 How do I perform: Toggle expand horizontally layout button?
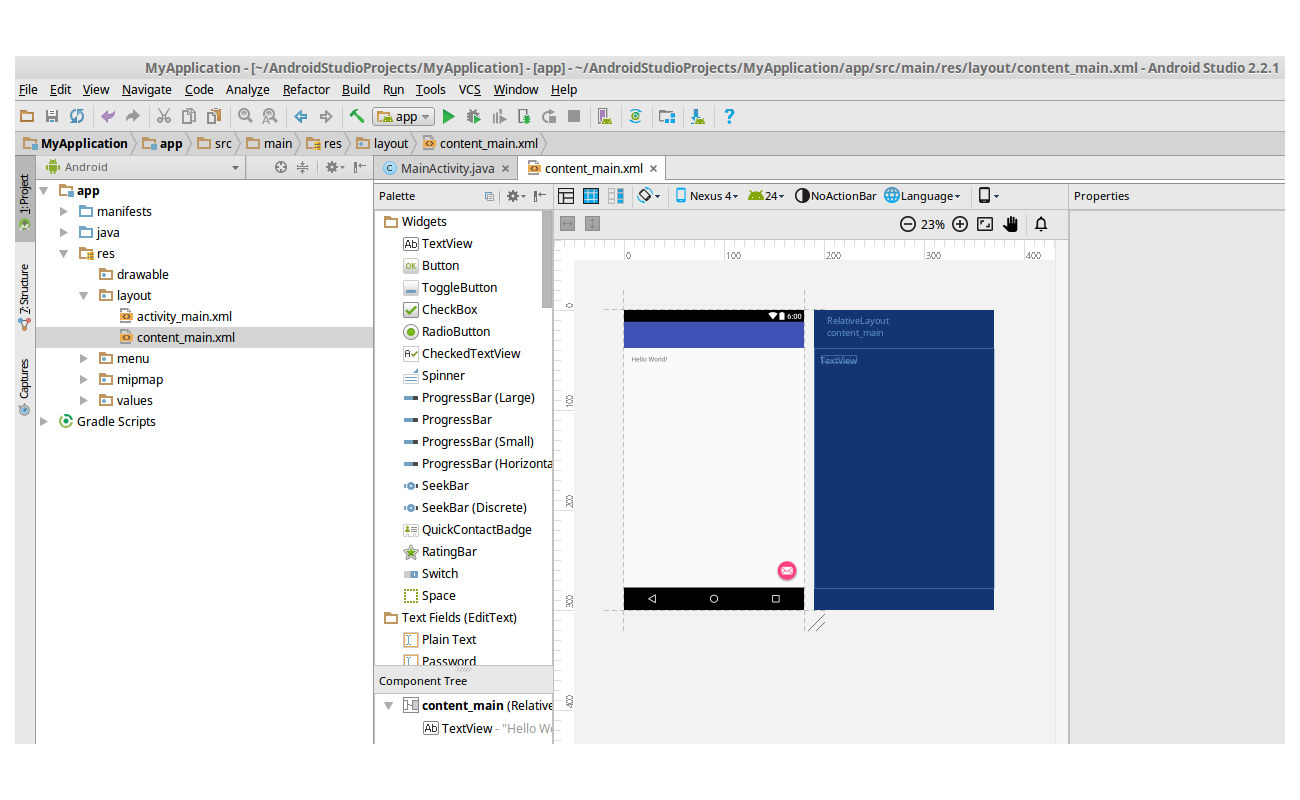pyautogui.click(x=568, y=224)
